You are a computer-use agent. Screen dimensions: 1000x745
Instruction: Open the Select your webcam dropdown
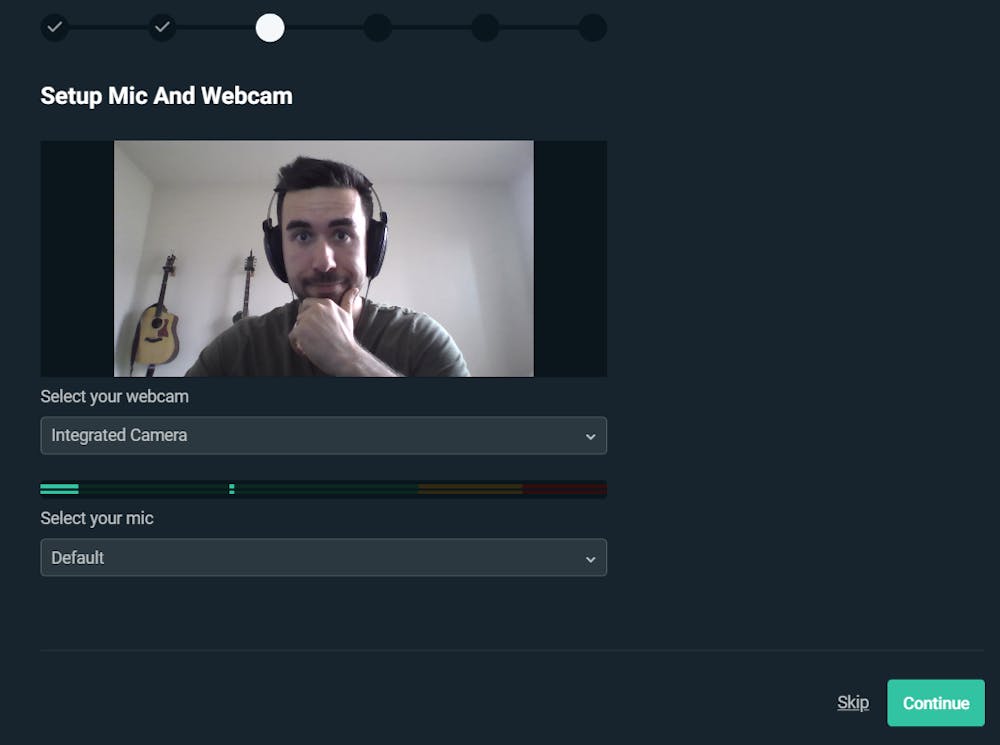point(323,436)
